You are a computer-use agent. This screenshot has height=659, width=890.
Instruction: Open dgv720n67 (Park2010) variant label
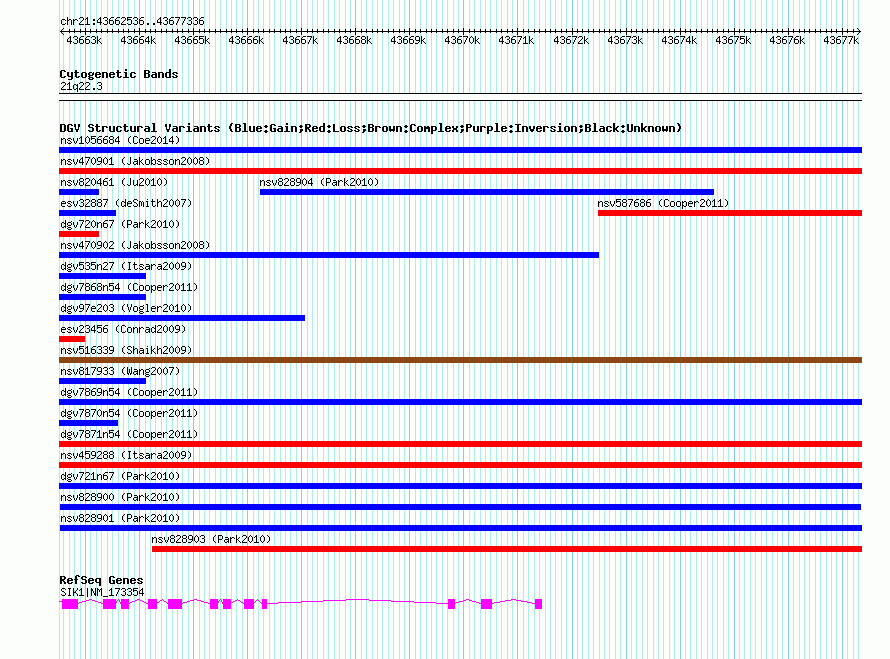120,224
